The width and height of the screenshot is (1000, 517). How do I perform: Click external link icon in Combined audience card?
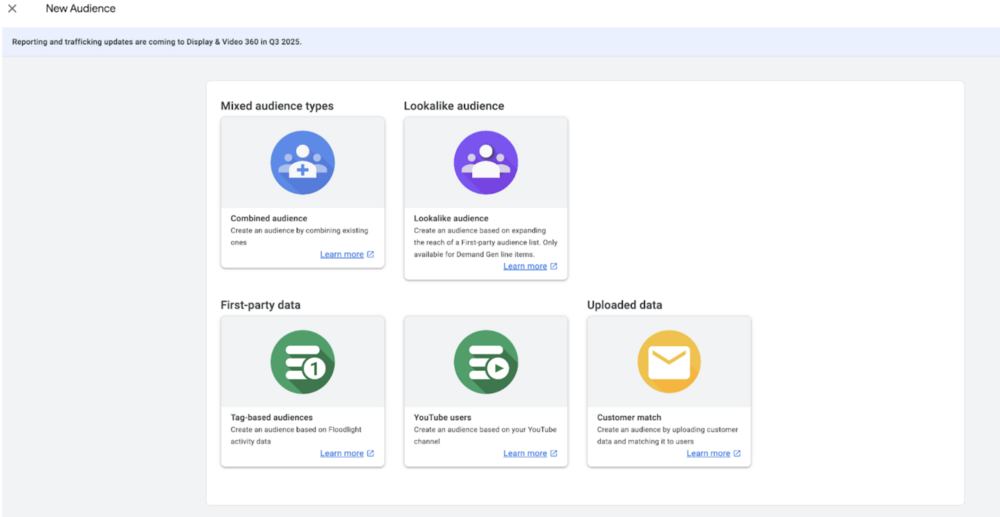point(371,254)
